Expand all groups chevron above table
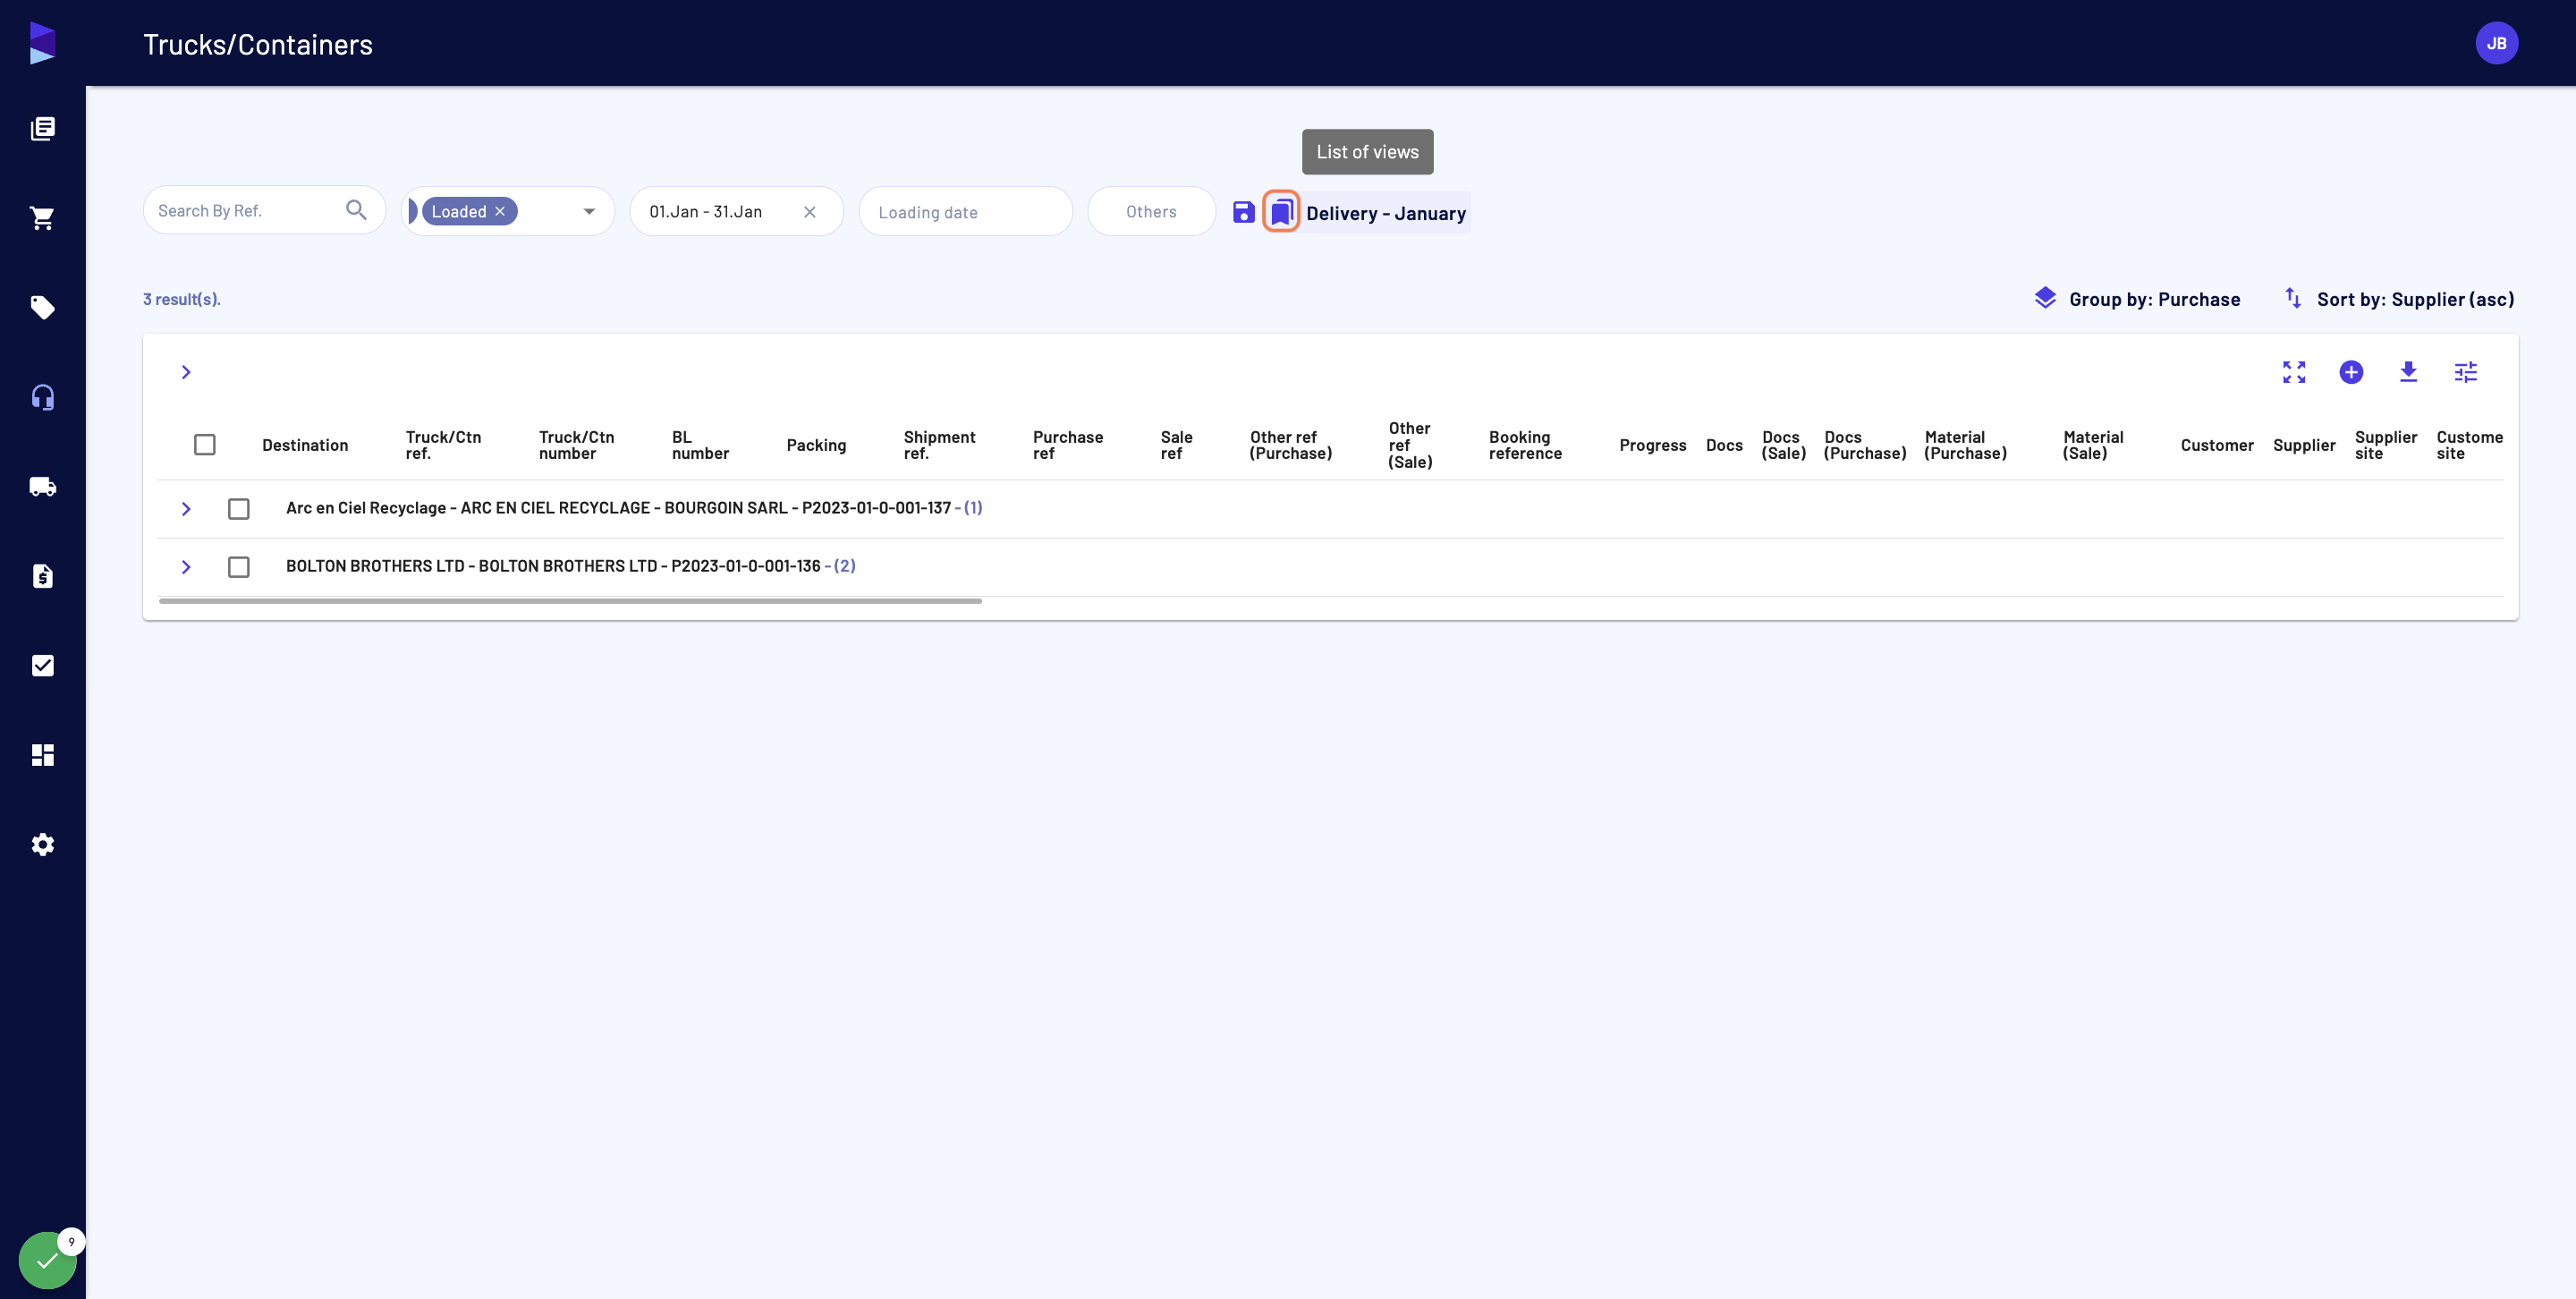This screenshot has height=1299, width=2576. click(x=186, y=372)
